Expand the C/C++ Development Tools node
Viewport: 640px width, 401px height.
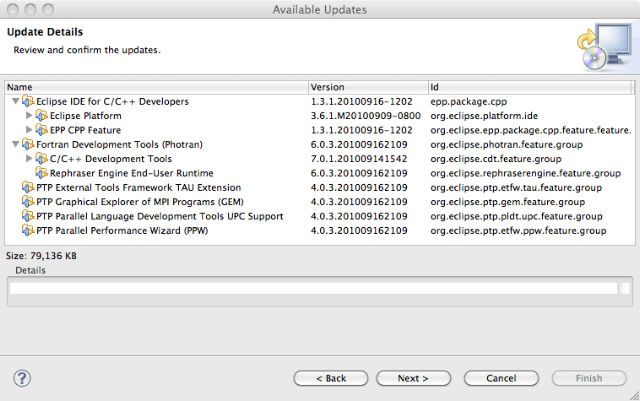coord(29,158)
